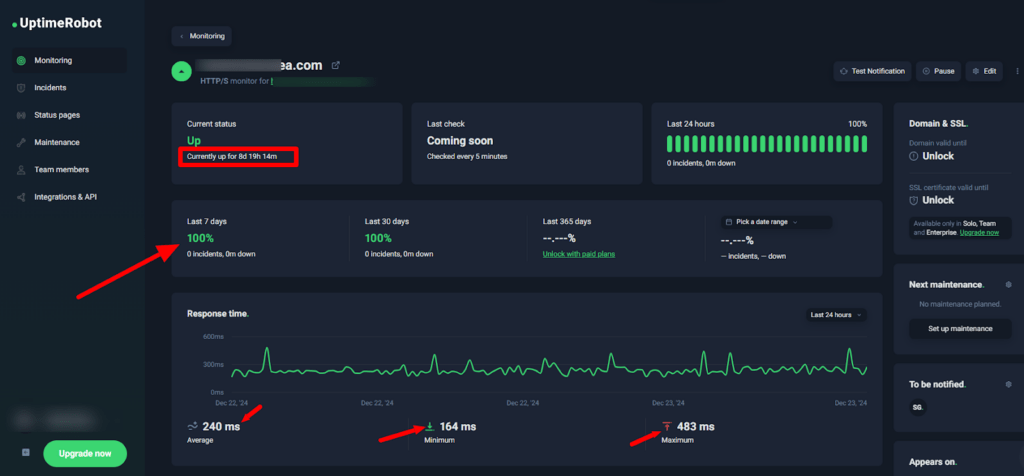
Task: Click the '164 ms' minimum value
Action: [x=458, y=427]
